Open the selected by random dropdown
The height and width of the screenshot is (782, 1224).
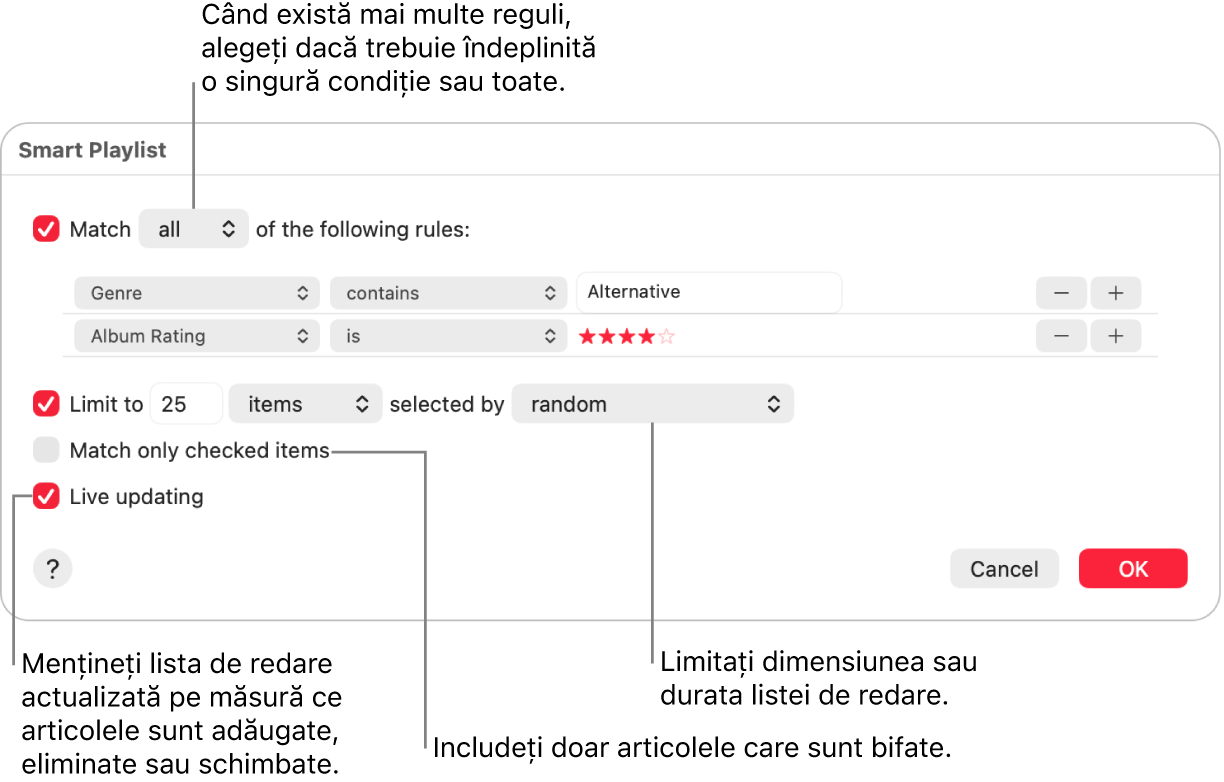(x=652, y=404)
